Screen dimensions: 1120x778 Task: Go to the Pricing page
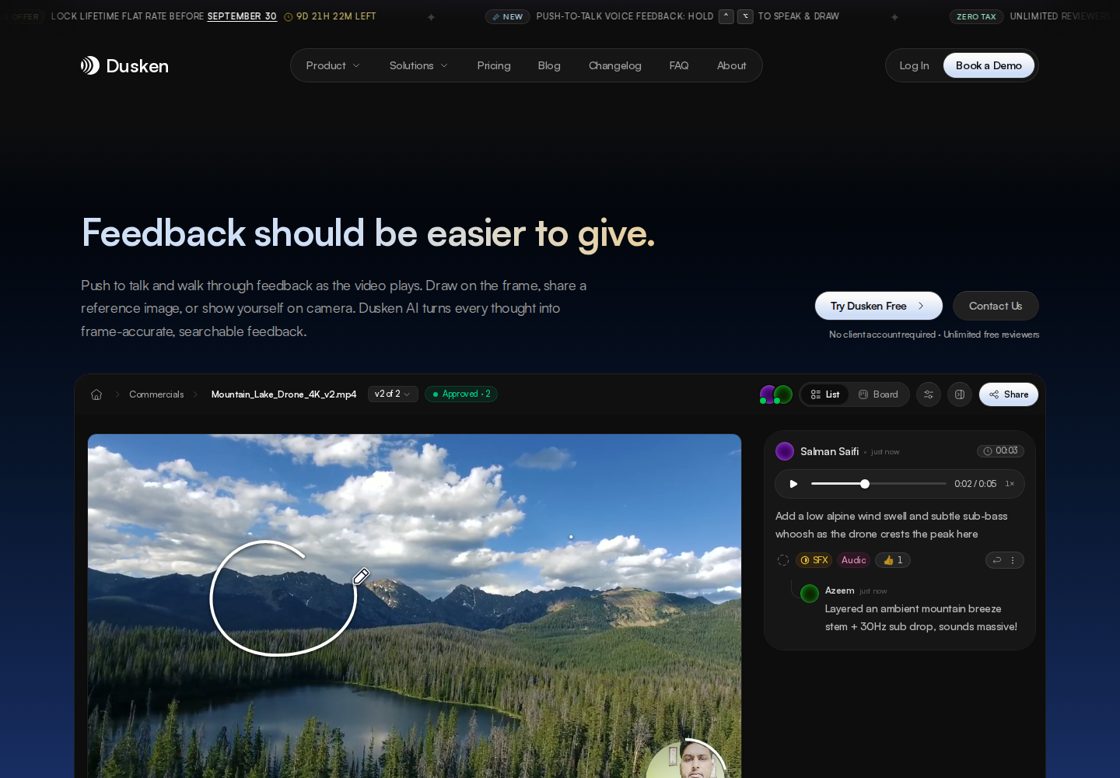pyautogui.click(x=494, y=66)
